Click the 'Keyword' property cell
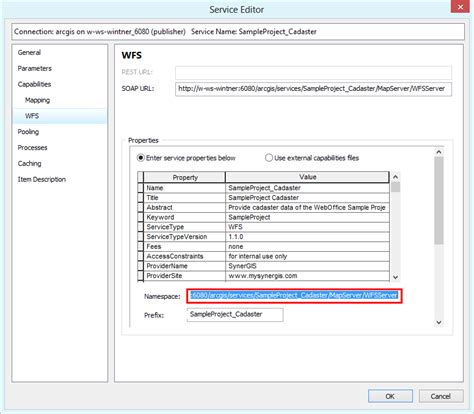The image size is (474, 414). 185,217
